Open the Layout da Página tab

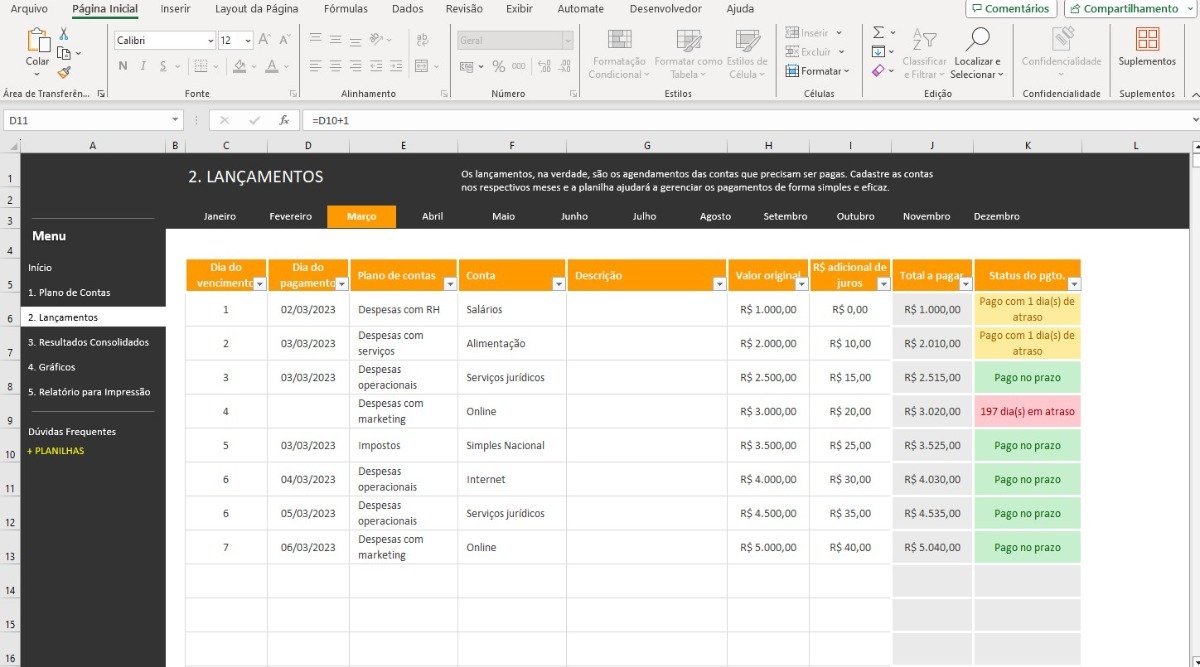257,9
